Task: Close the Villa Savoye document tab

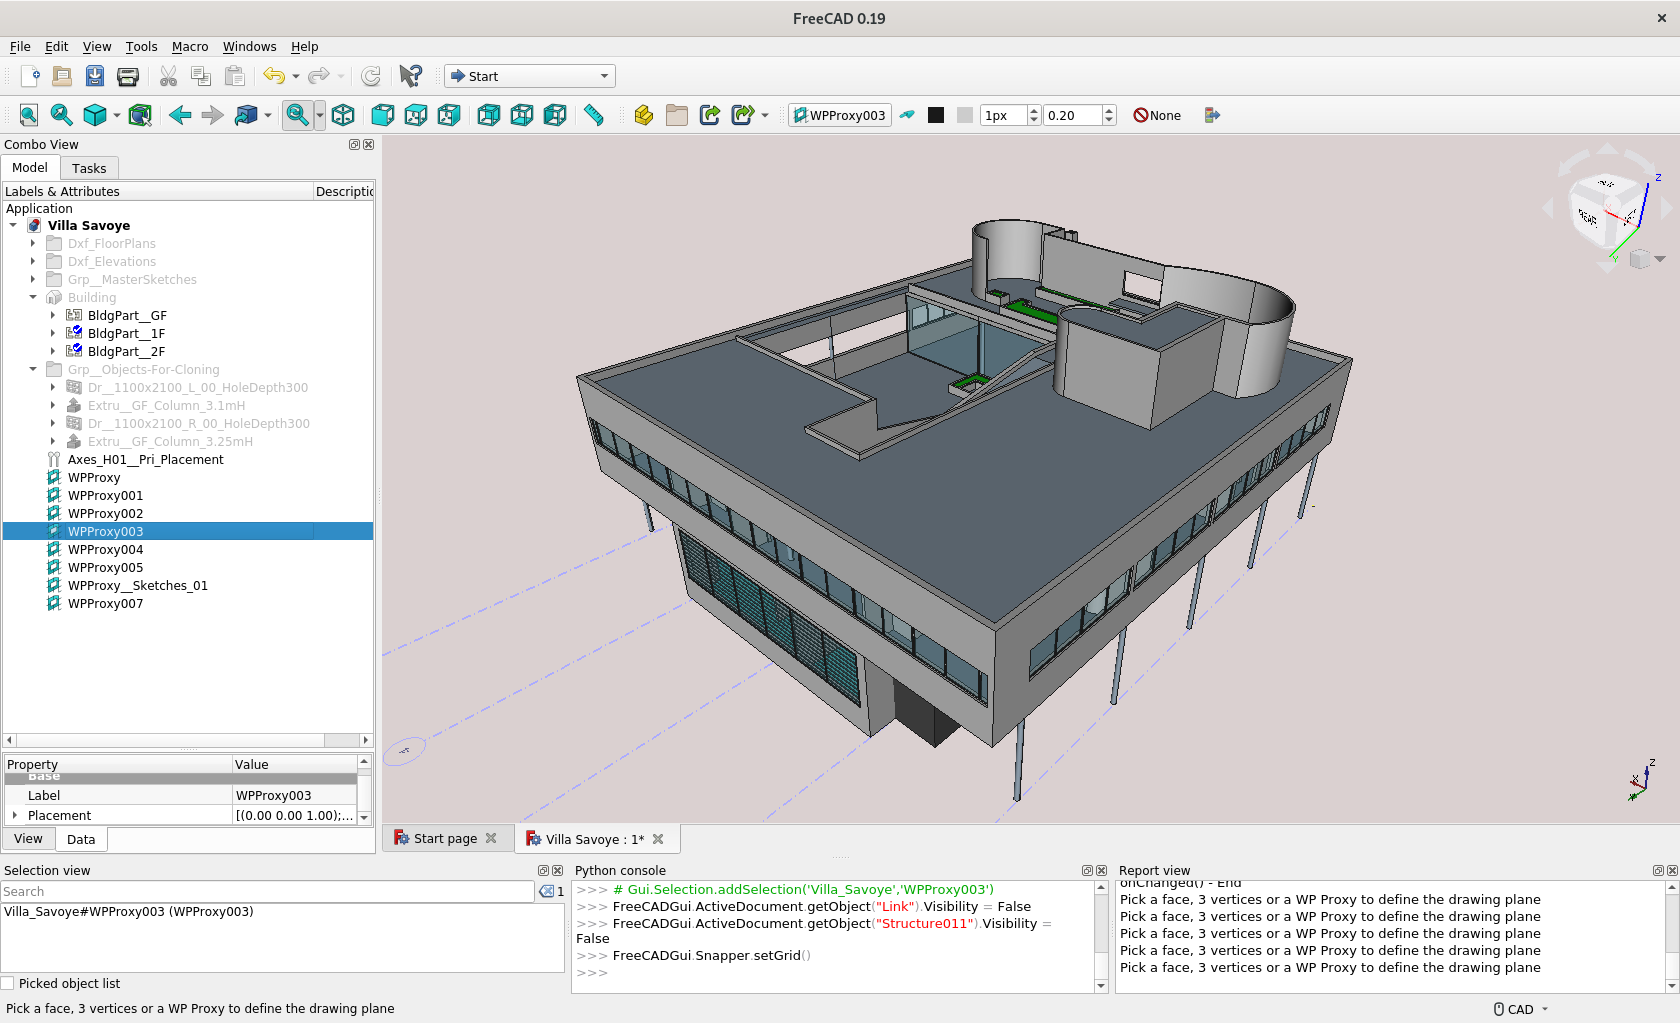Action: (x=658, y=839)
